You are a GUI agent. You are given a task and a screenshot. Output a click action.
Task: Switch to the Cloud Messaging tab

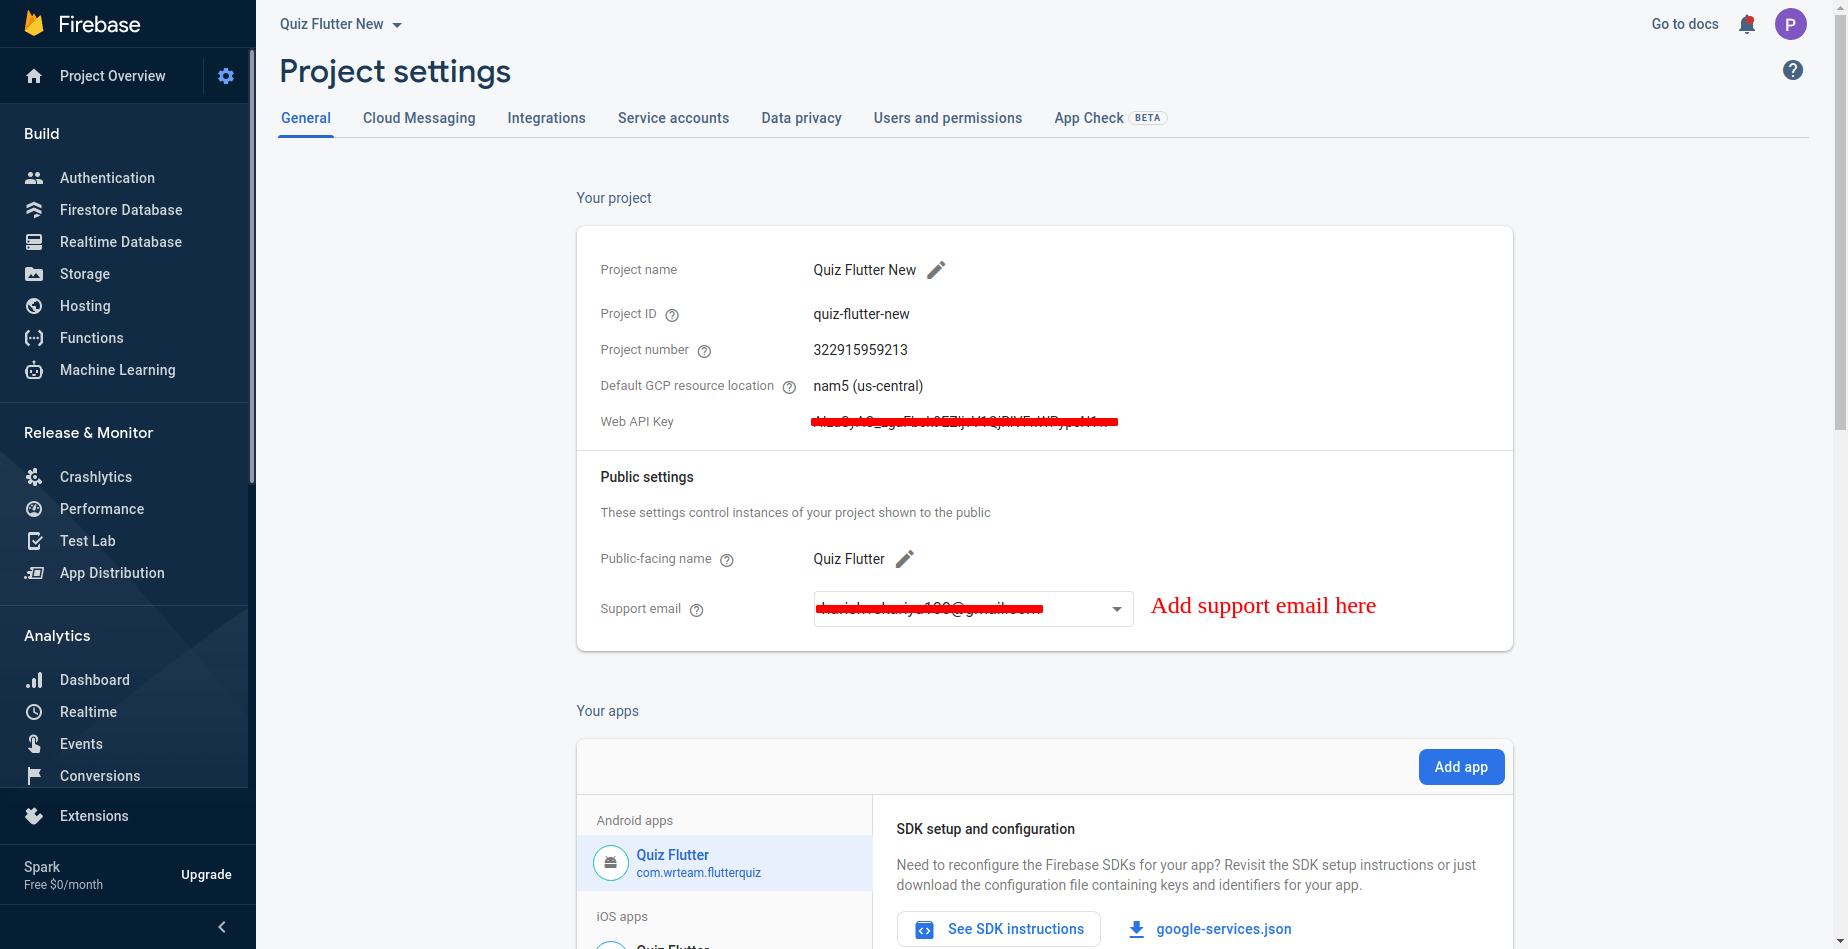tap(419, 117)
